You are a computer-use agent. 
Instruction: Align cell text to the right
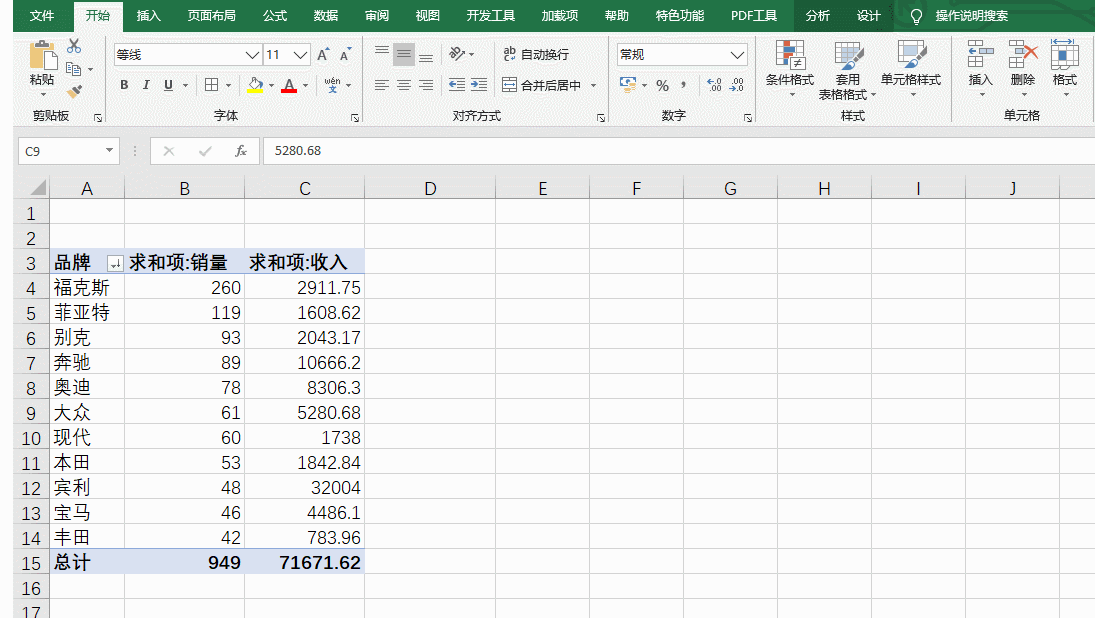point(426,85)
